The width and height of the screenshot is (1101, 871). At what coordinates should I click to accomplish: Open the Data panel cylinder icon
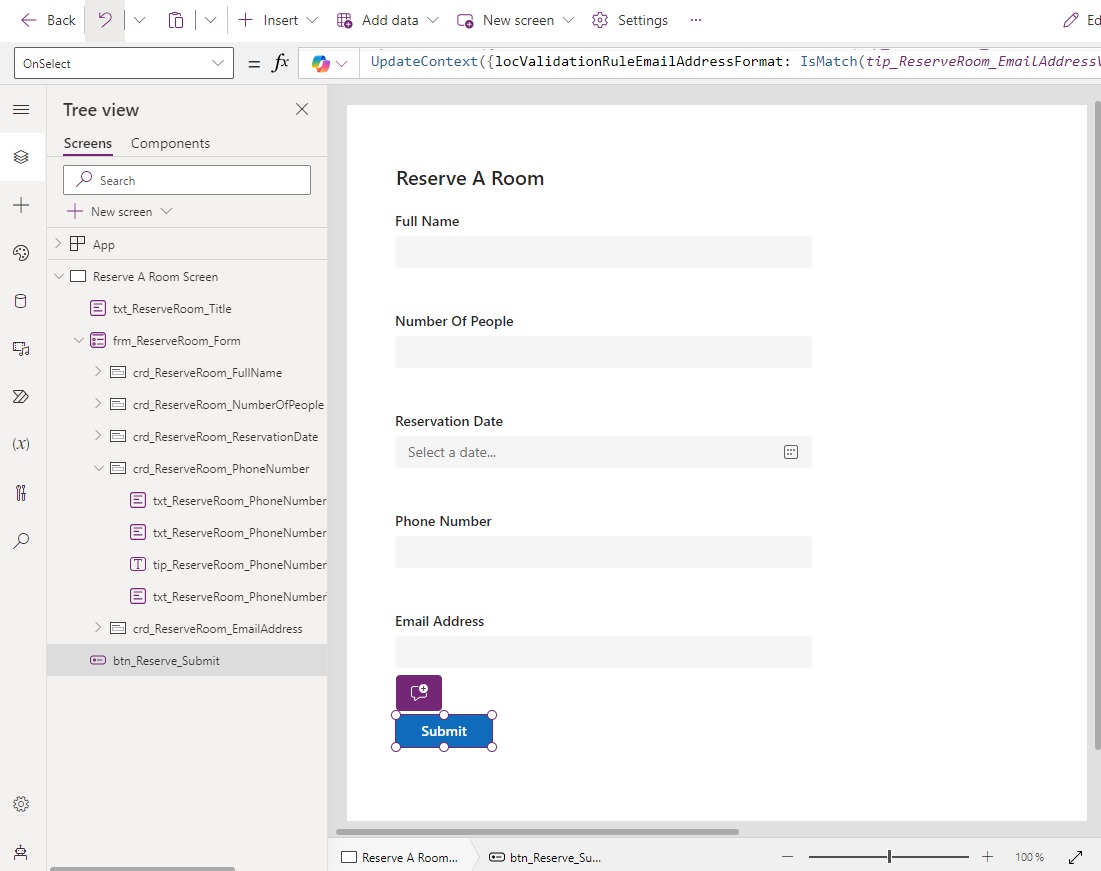(x=21, y=301)
